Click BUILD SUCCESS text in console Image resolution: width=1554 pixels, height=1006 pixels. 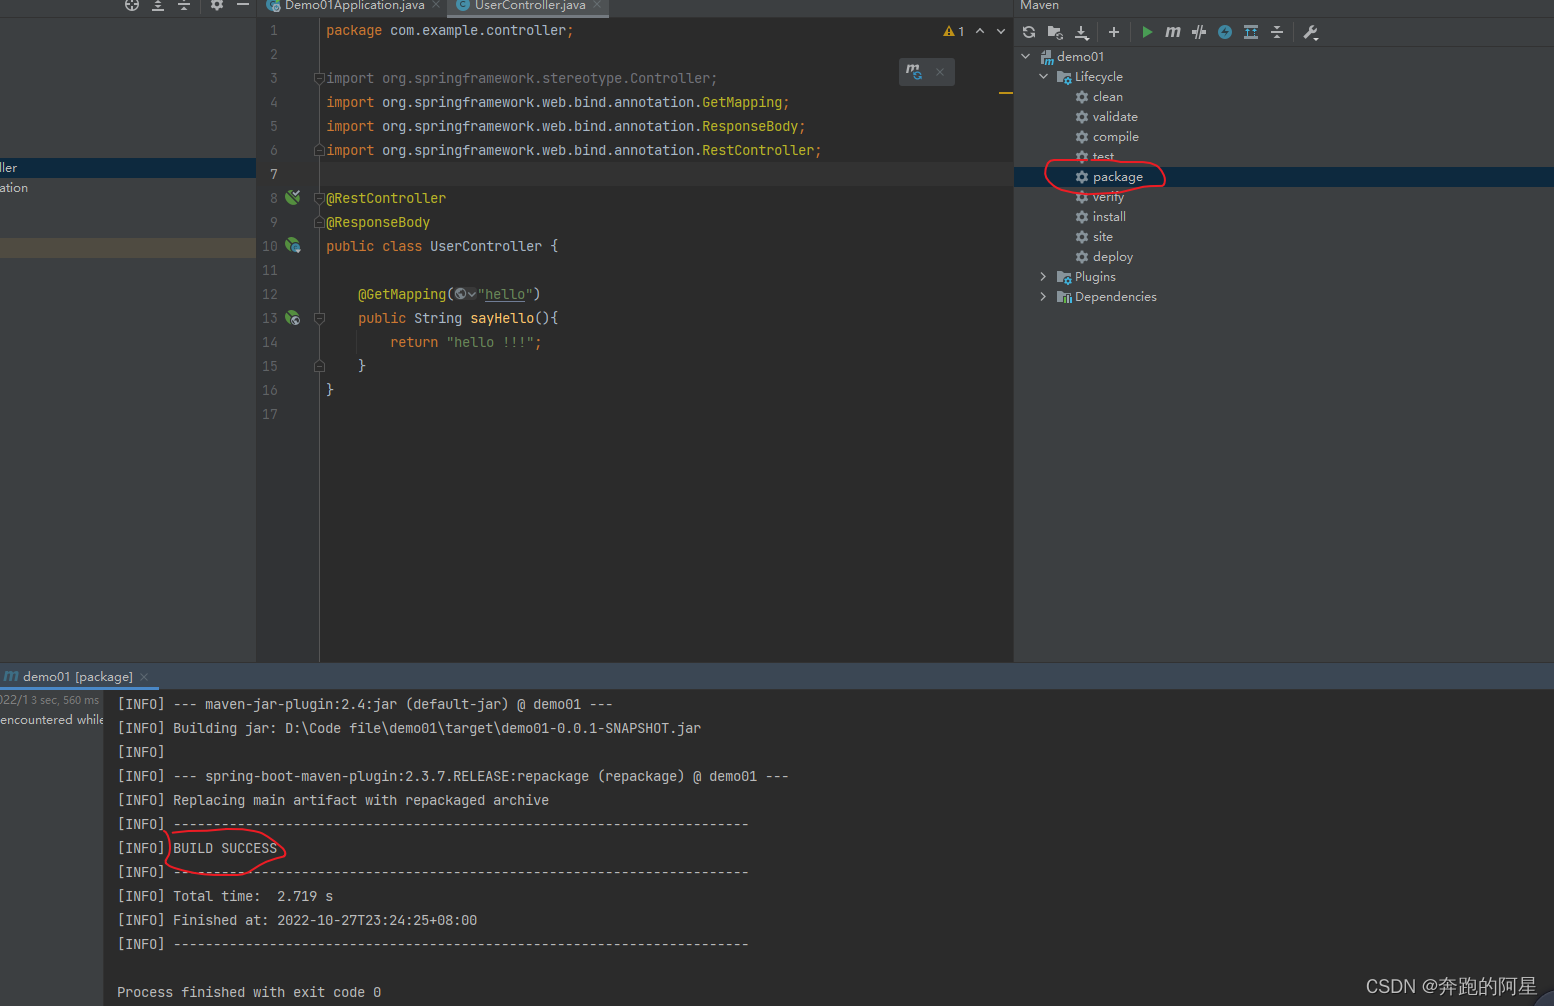(x=225, y=848)
